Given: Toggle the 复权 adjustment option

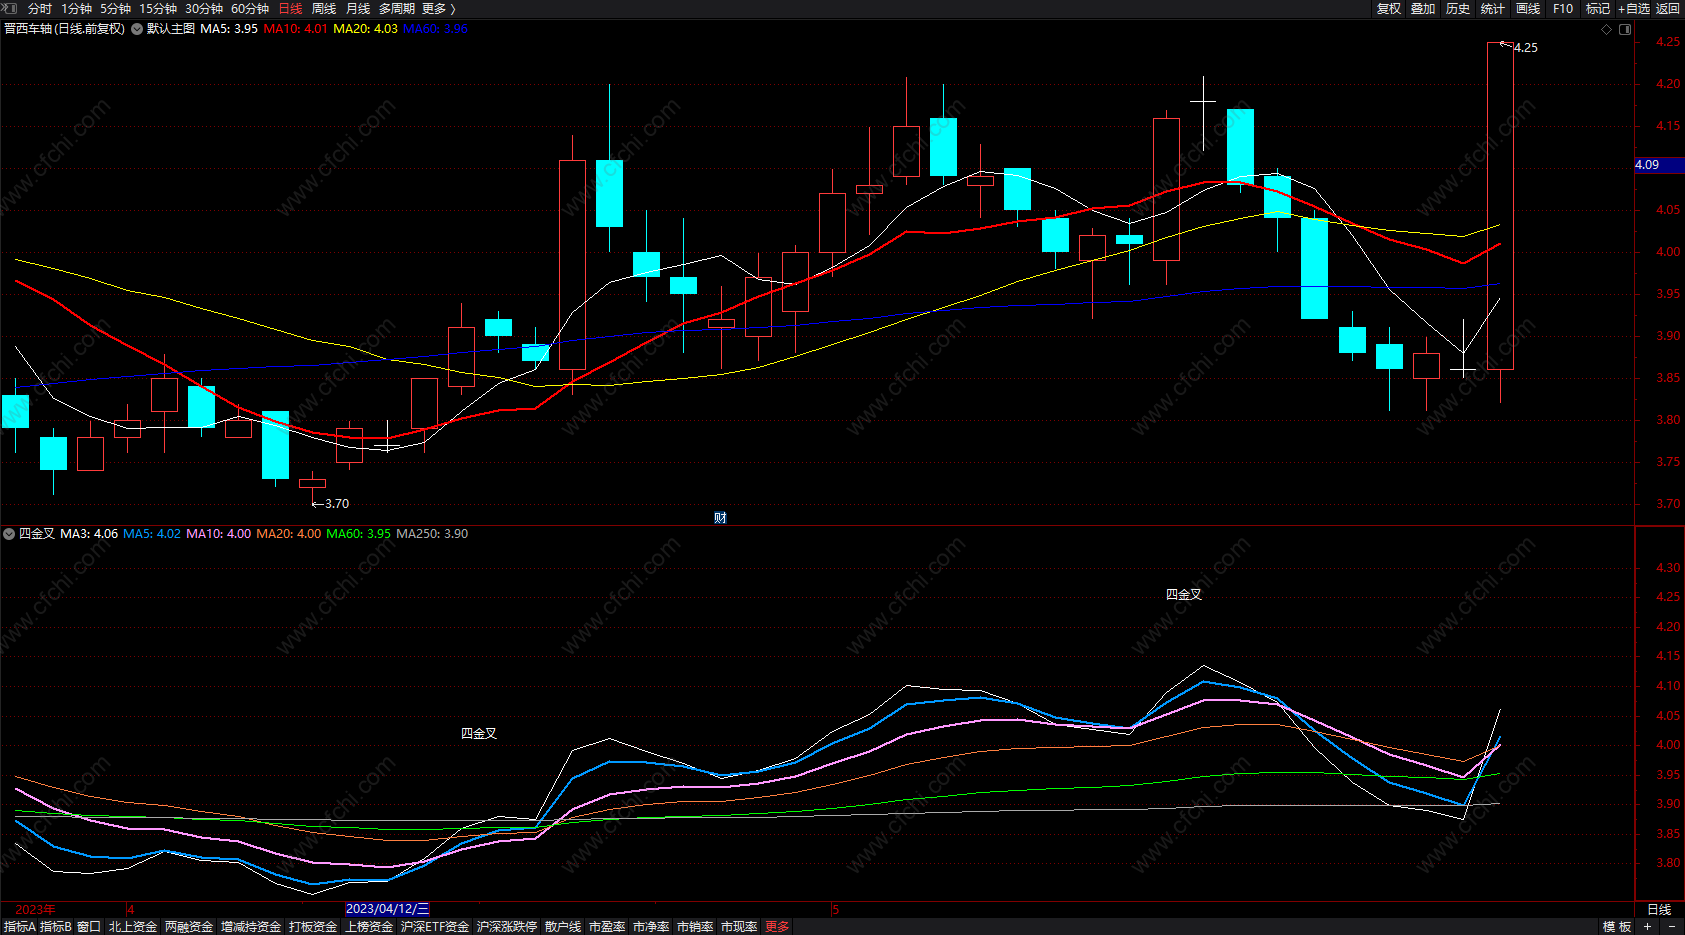Looking at the screenshot, I should click(x=1388, y=8).
